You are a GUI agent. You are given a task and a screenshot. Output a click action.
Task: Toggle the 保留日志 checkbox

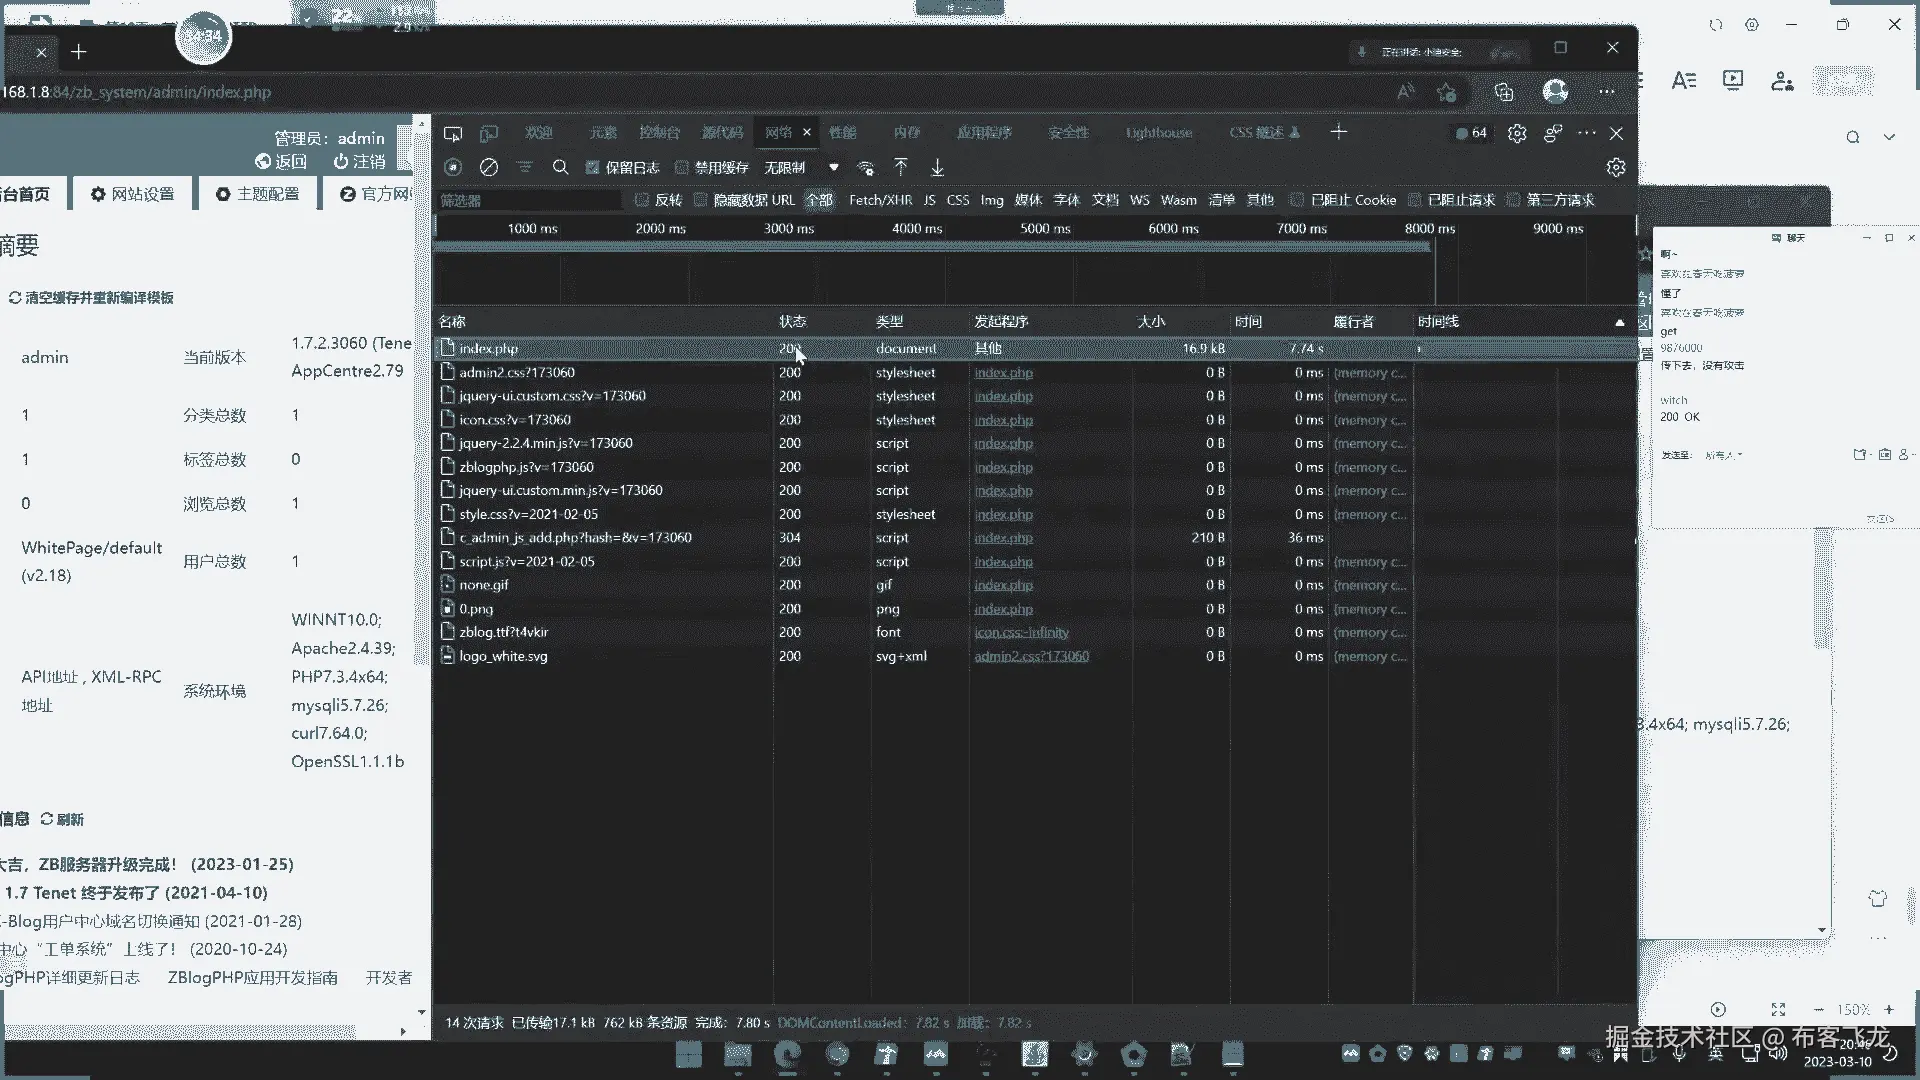593,168
